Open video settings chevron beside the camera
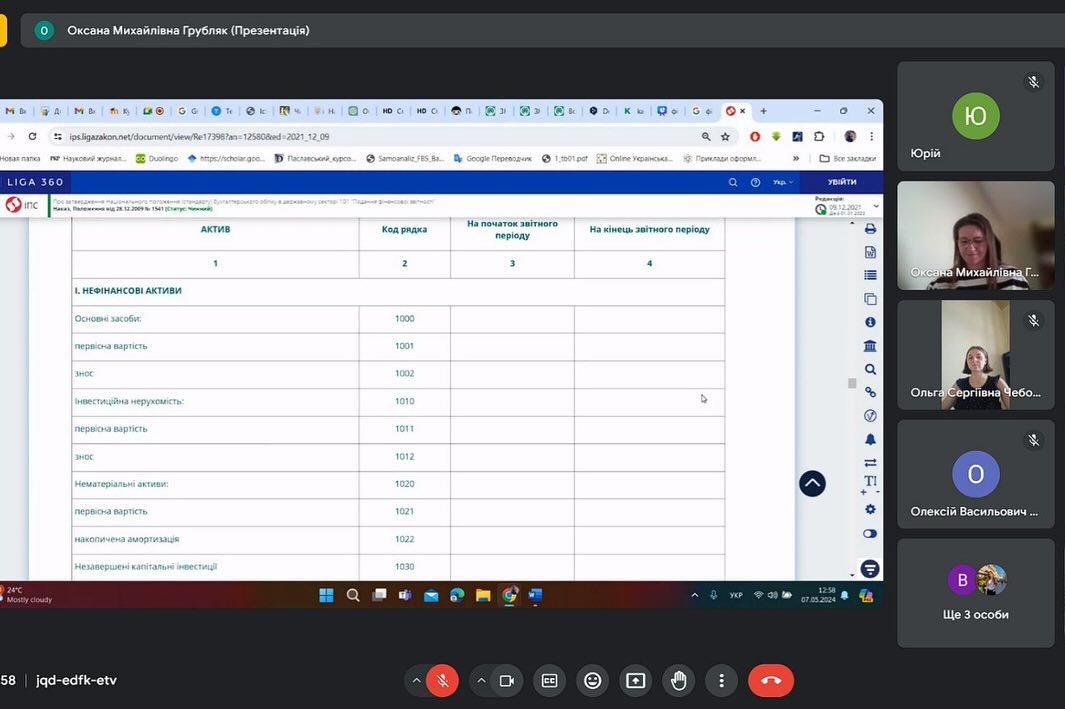Viewport: 1065px width, 709px height. pyautogui.click(x=481, y=681)
